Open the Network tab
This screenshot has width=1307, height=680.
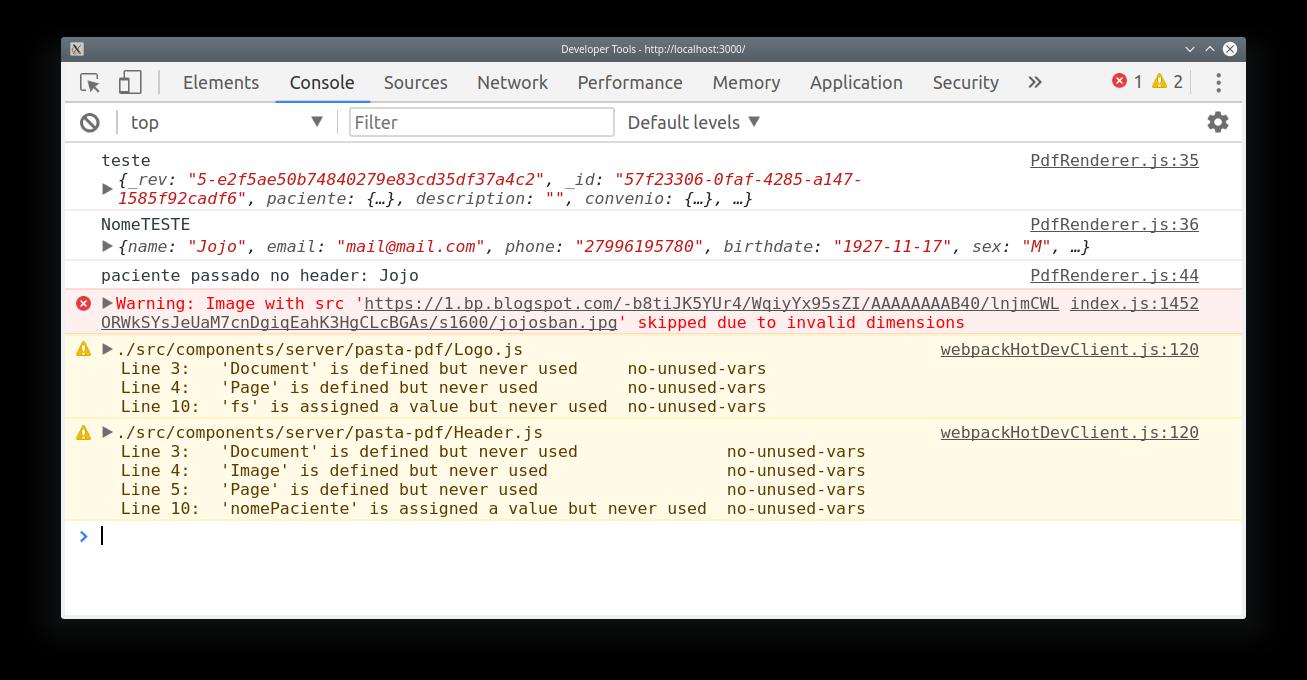pyautogui.click(x=512, y=82)
